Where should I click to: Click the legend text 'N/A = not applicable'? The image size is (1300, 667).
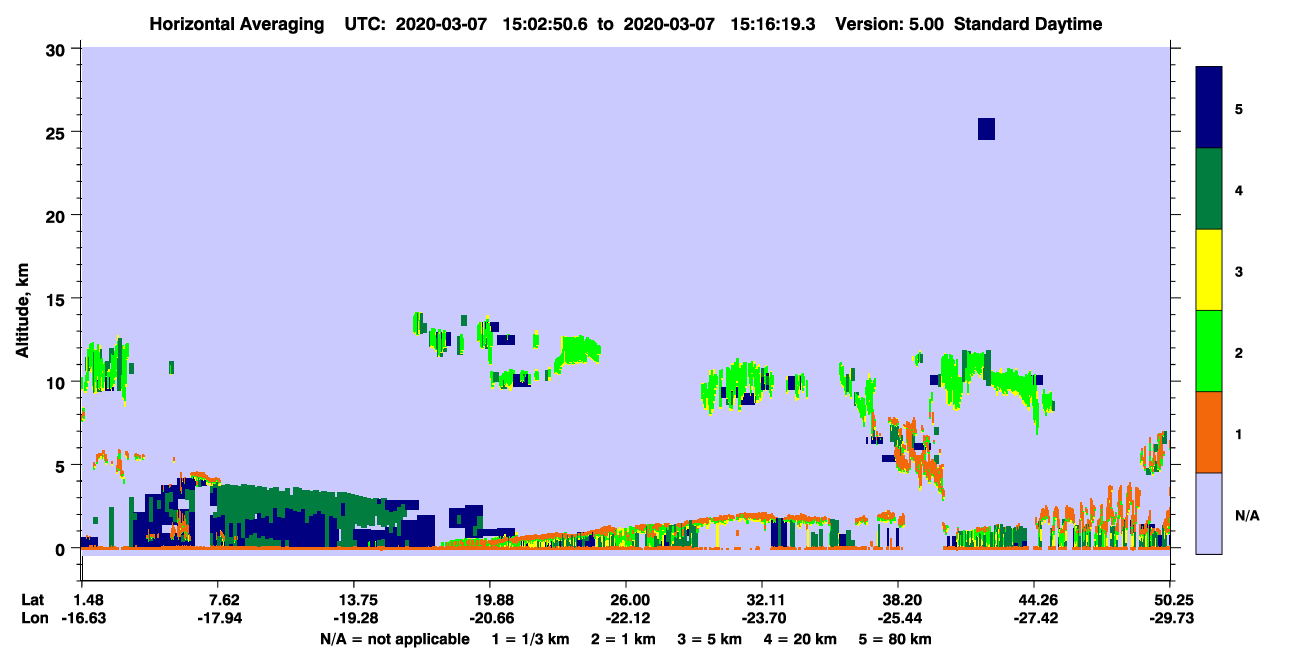click(x=395, y=639)
